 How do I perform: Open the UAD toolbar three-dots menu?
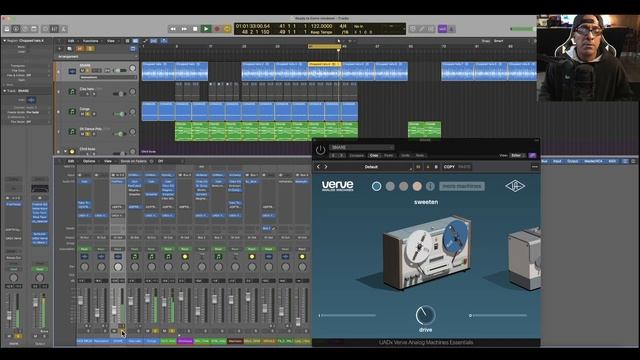pyautogui.click(x=534, y=167)
